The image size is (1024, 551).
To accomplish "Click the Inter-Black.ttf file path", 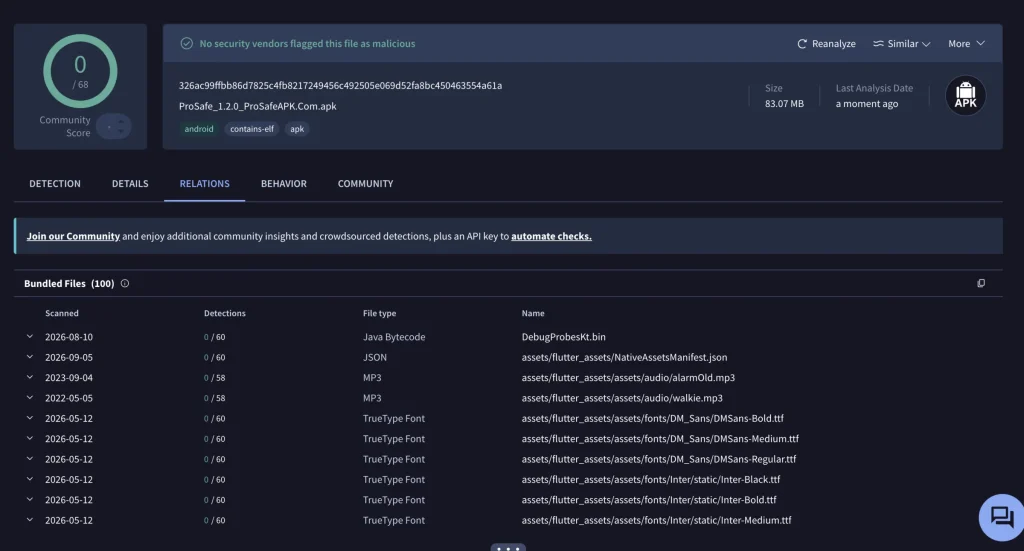I will click(651, 479).
